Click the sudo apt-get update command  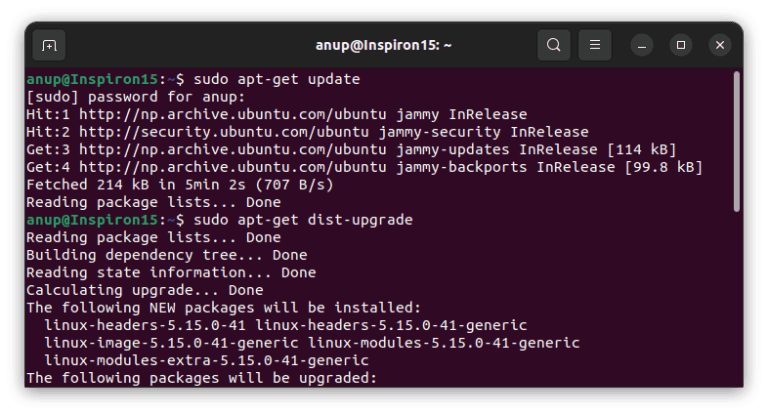(277, 79)
